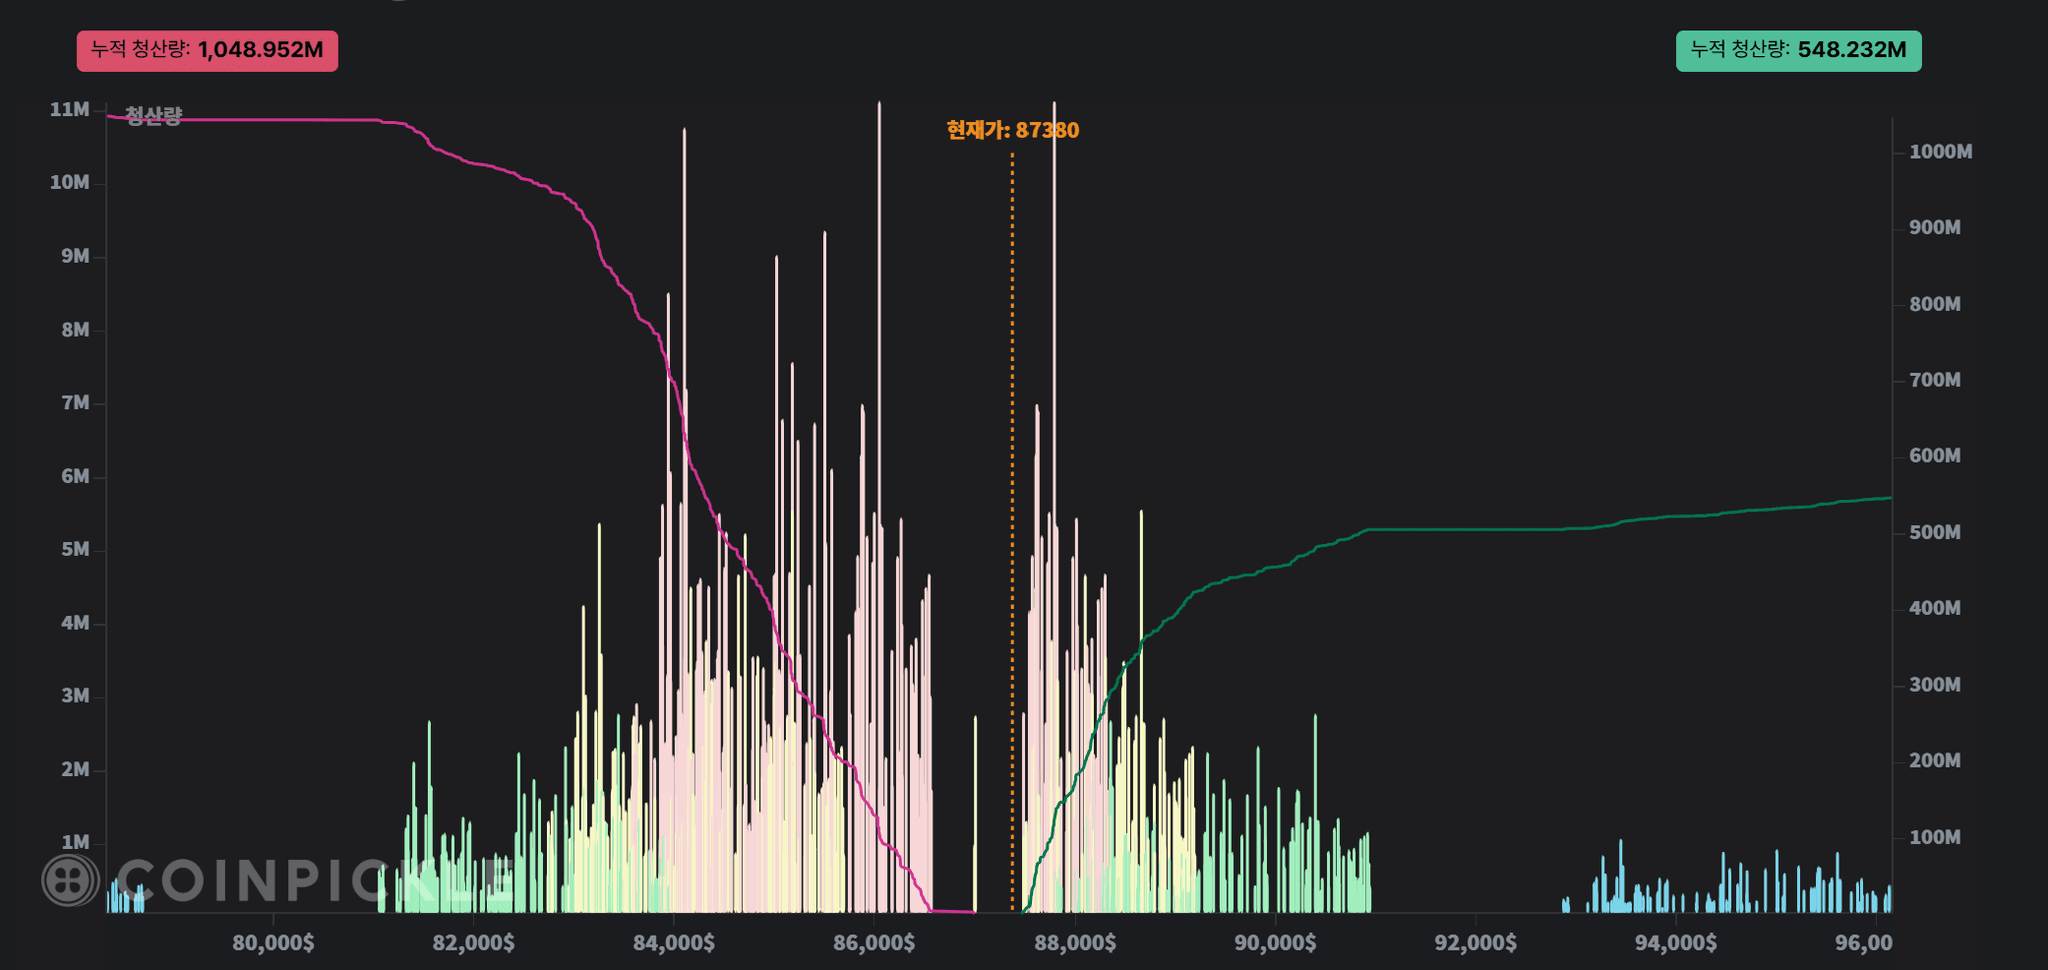The width and height of the screenshot is (2048, 970).
Task: Click the 5M left axis label
Action: tap(75, 549)
